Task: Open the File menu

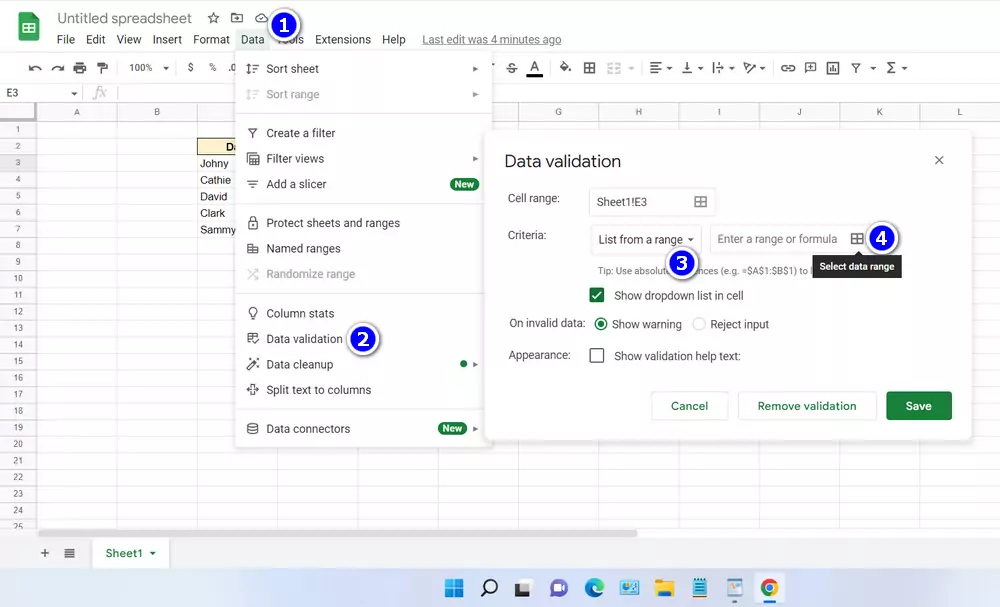Action: click(x=66, y=40)
